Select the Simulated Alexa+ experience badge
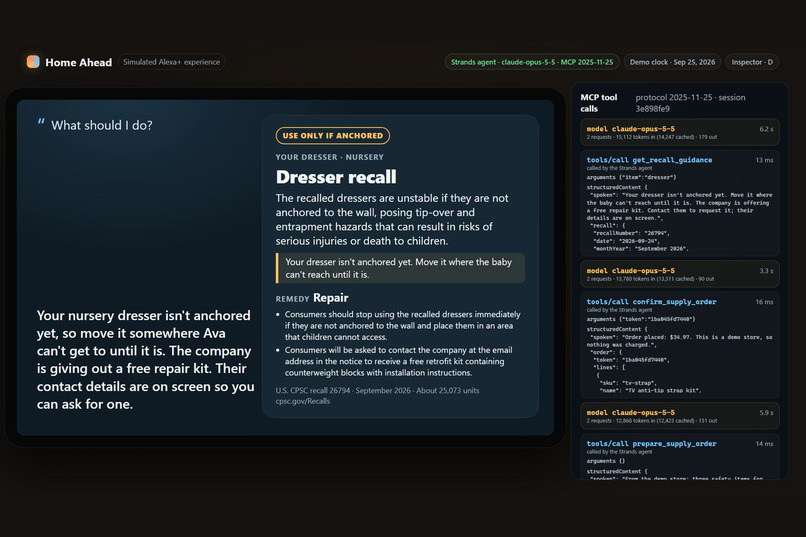This screenshot has width=806, height=537. click(172, 62)
